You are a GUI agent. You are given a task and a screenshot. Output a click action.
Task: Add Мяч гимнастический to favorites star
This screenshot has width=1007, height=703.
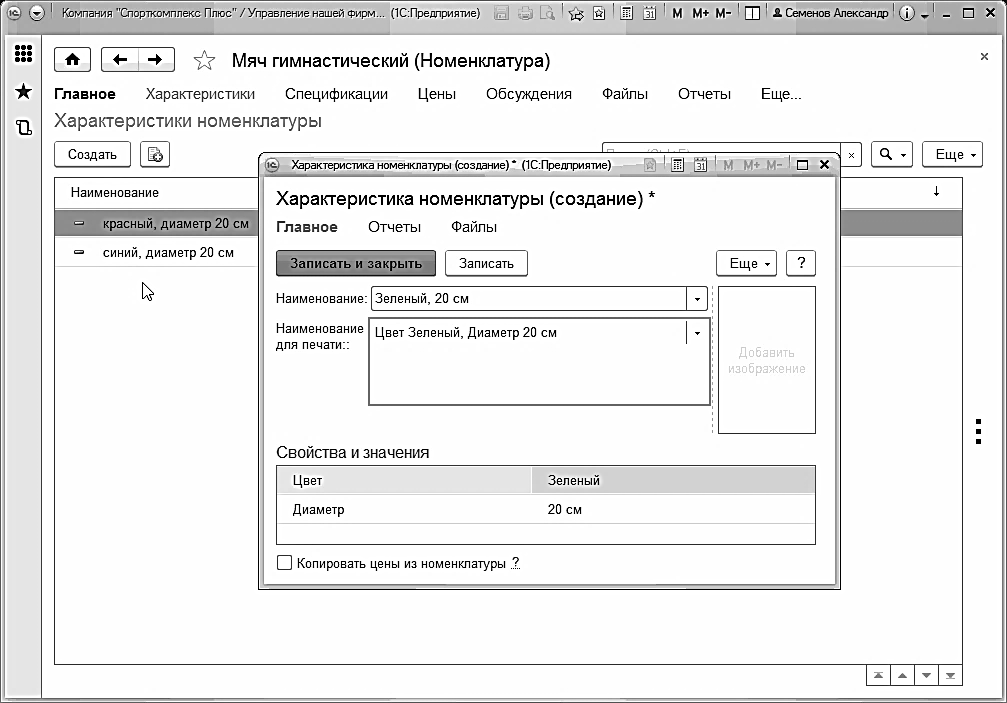click(x=204, y=61)
